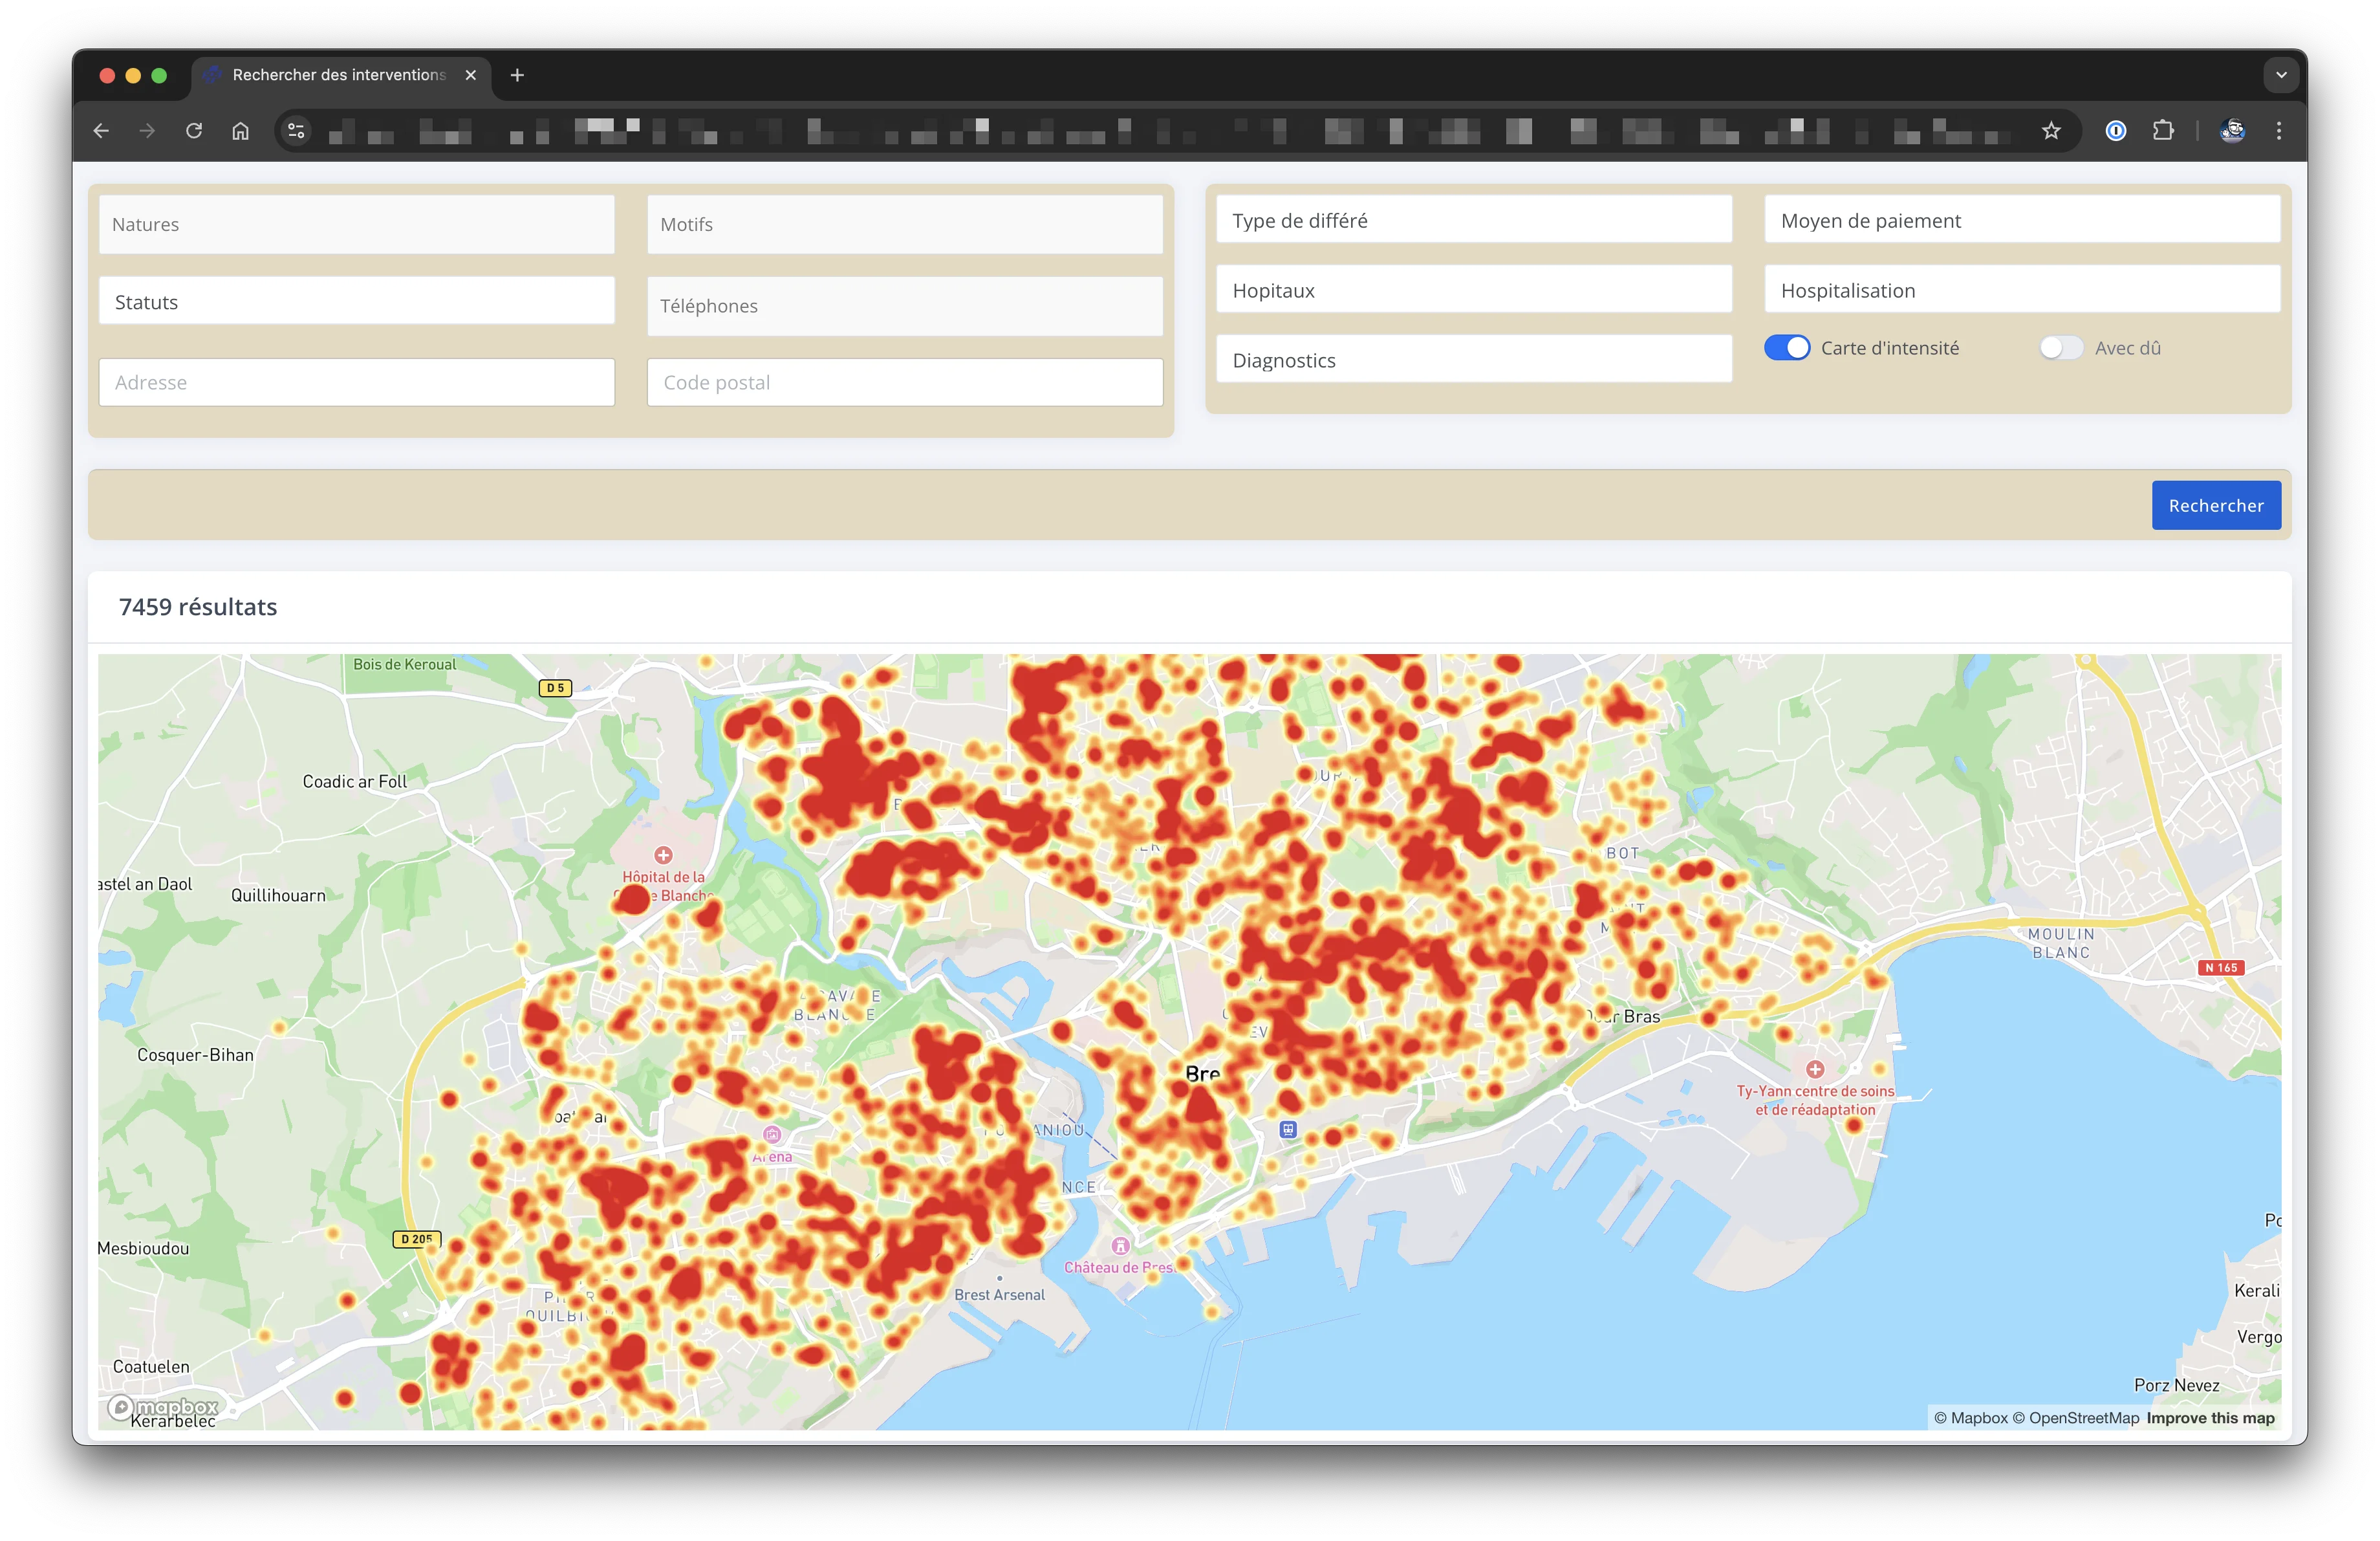Screen dimensions: 2380x1541
Task: Click the Quillihouarn map label
Action: pyautogui.click(x=278, y=896)
